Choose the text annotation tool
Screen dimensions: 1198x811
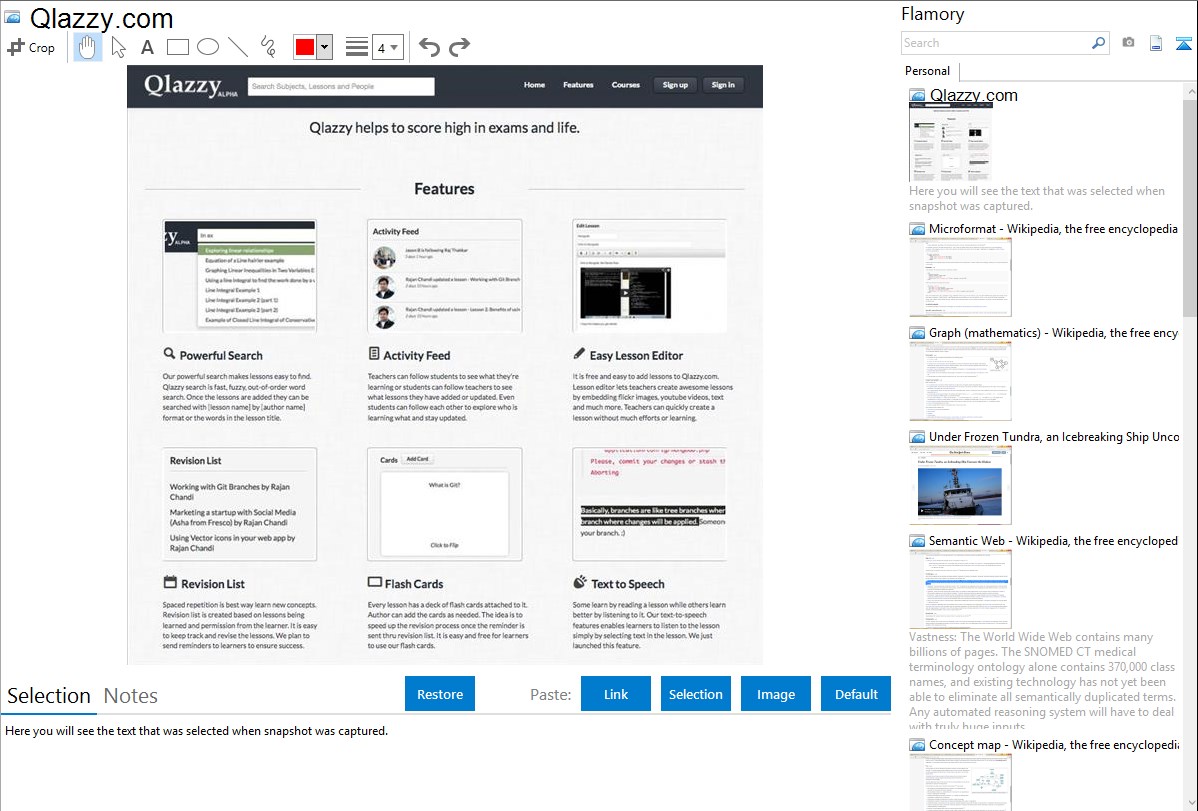coord(147,47)
